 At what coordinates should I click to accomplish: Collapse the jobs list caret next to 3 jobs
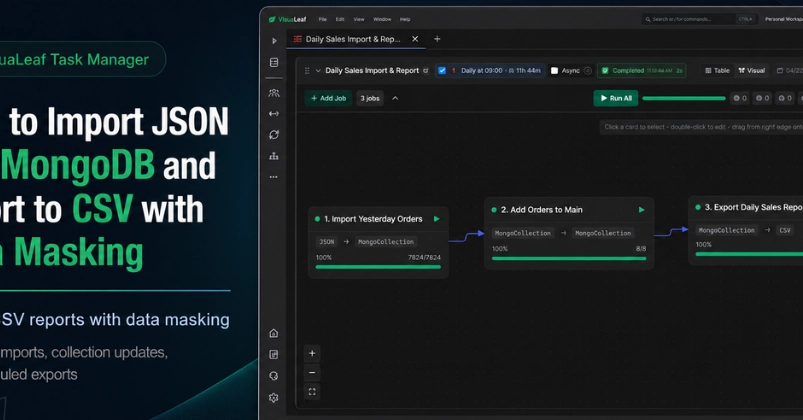pos(395,98)
